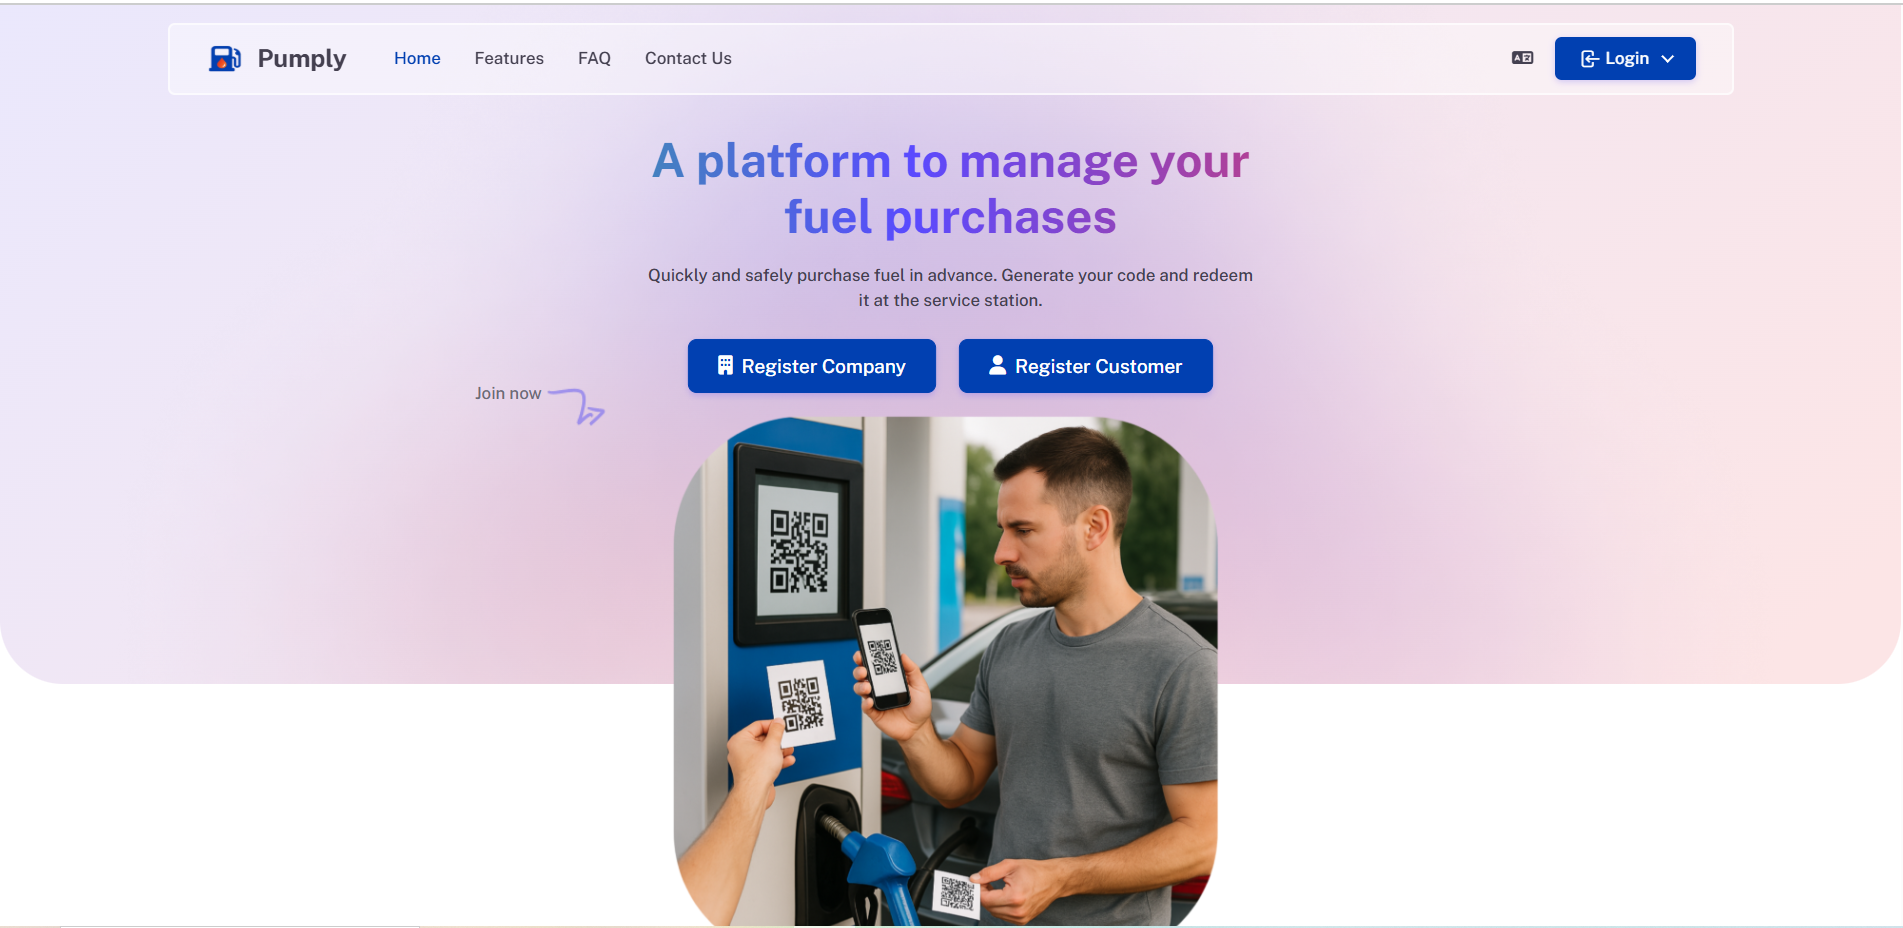
Task: Go to the Home nav item
Action: pos(417,58)
